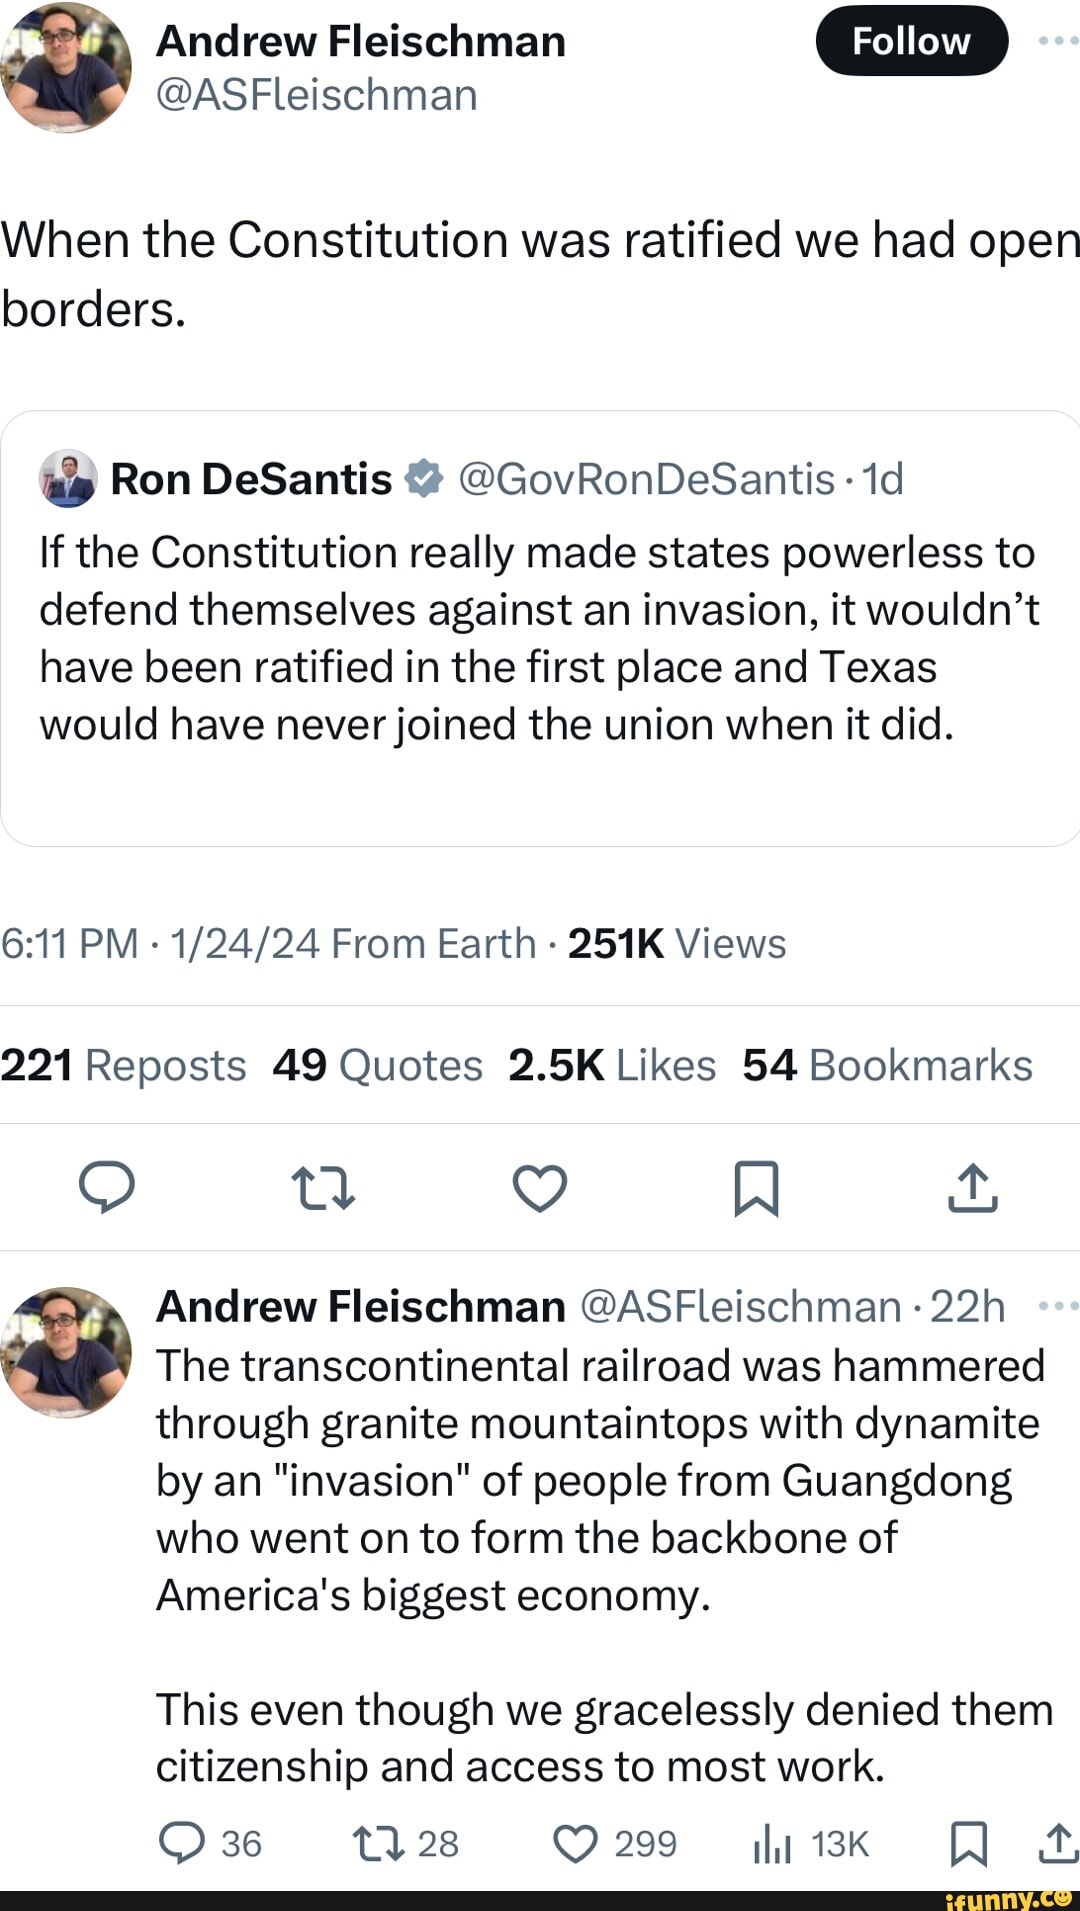This screenshot has height=1911, width=1080.
Task: Open the quoted Ron DeSantis tweet
Action: pyautogui.click(x=540, y=640)
